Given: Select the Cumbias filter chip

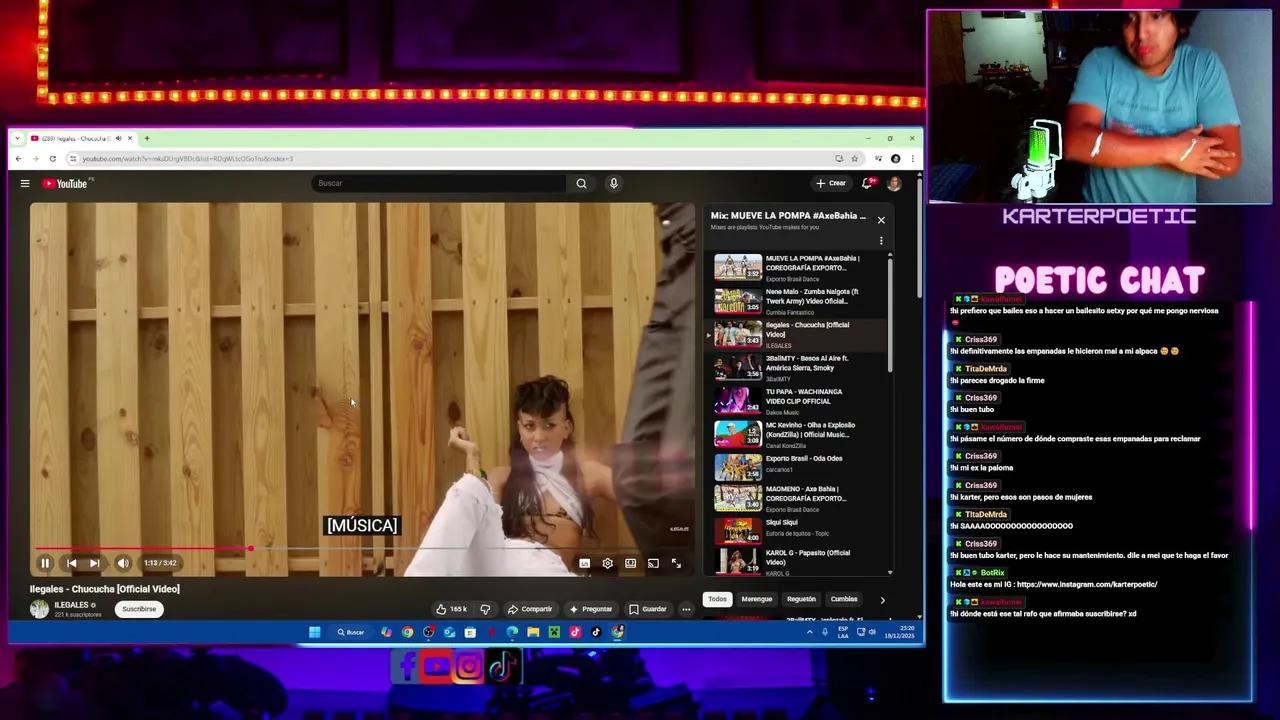Looking at the screenshot, I should pyautogui.click(x=844, y=599).
